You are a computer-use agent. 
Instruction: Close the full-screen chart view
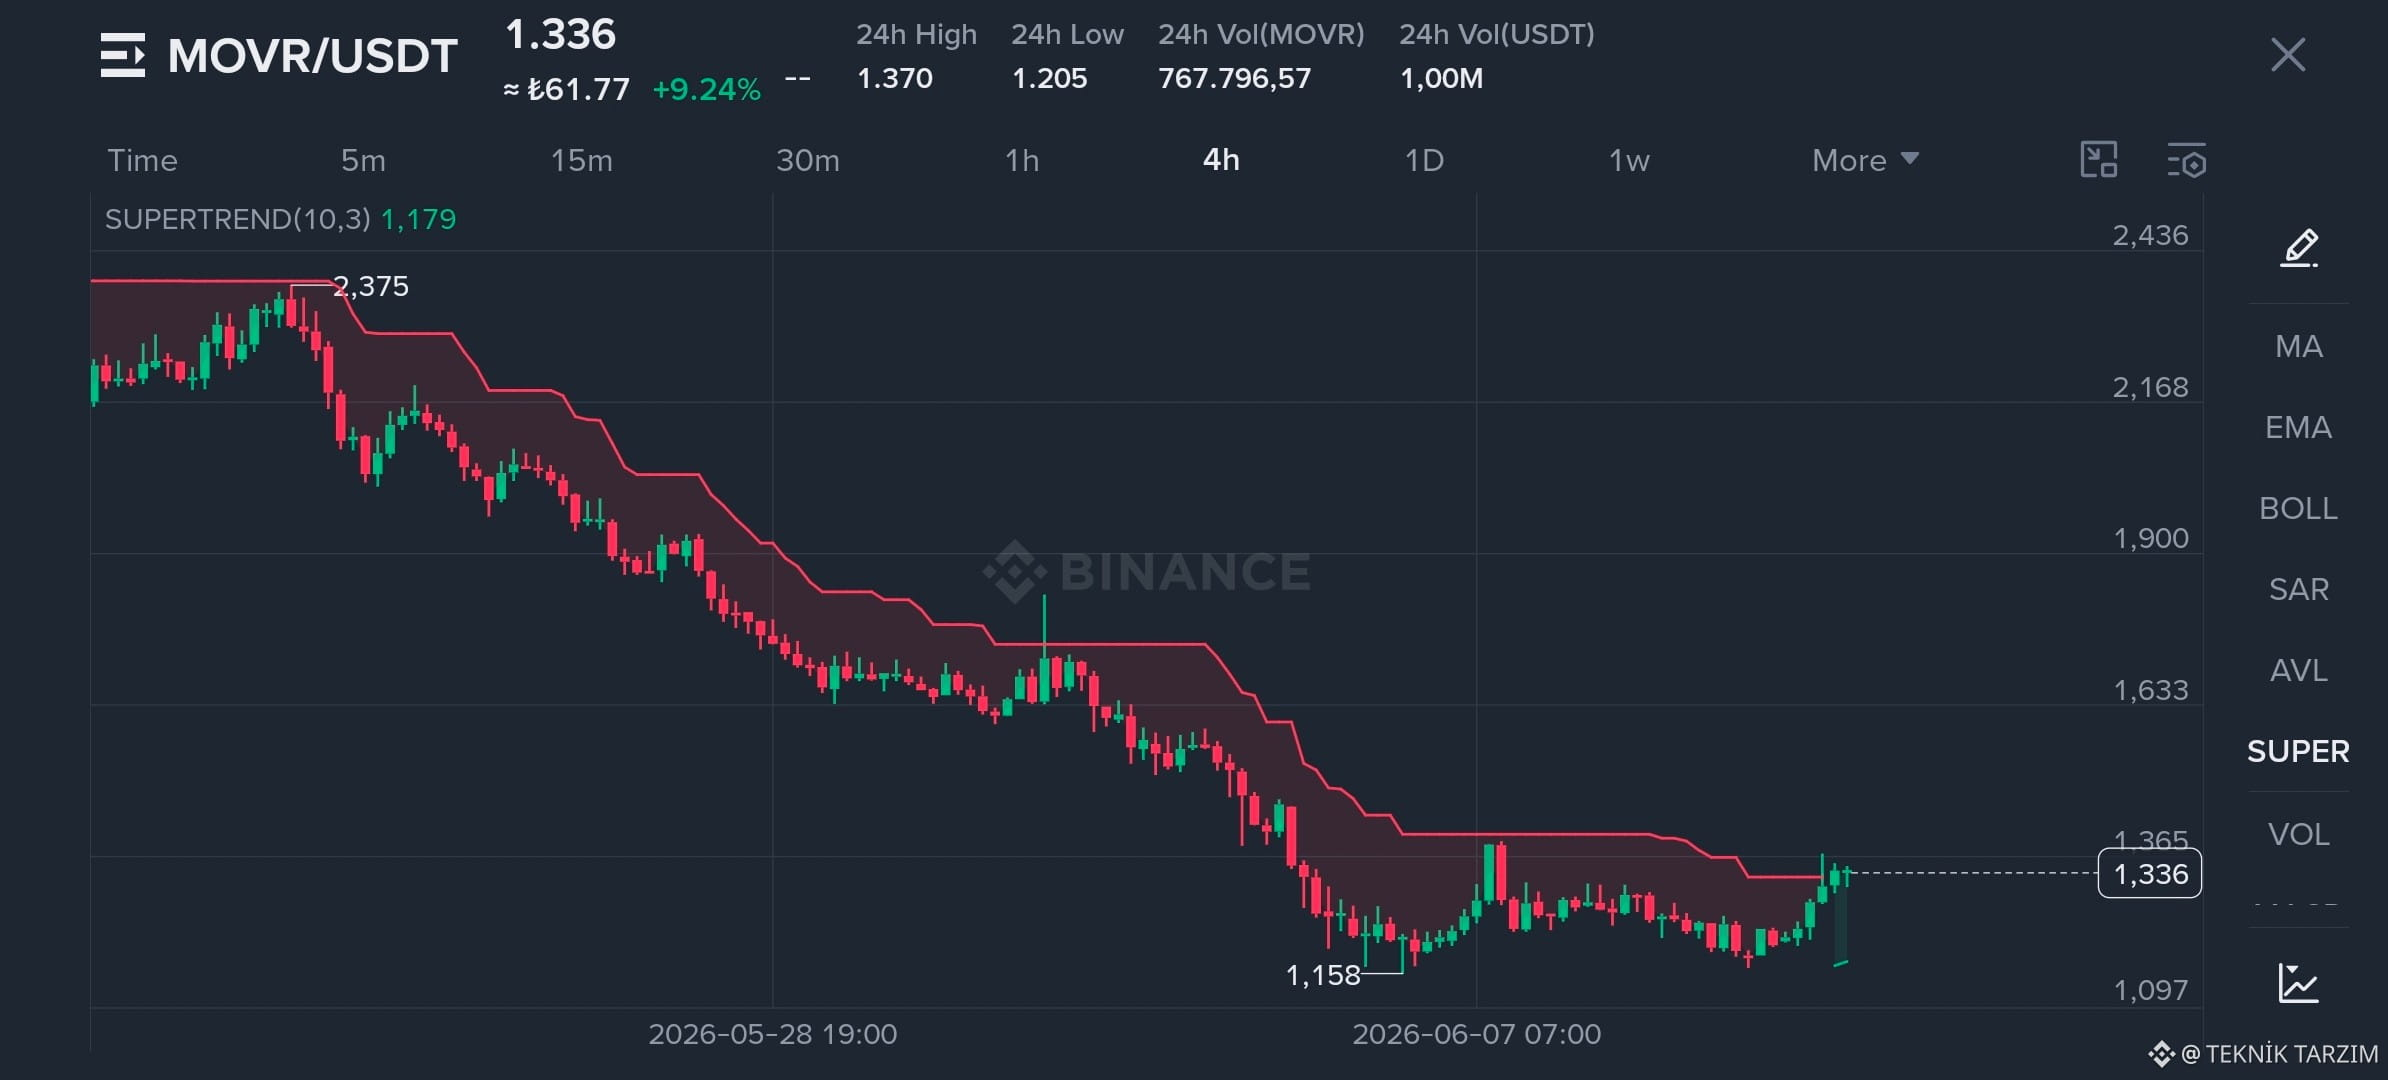pyautogui.click(x=2288, y=55)
